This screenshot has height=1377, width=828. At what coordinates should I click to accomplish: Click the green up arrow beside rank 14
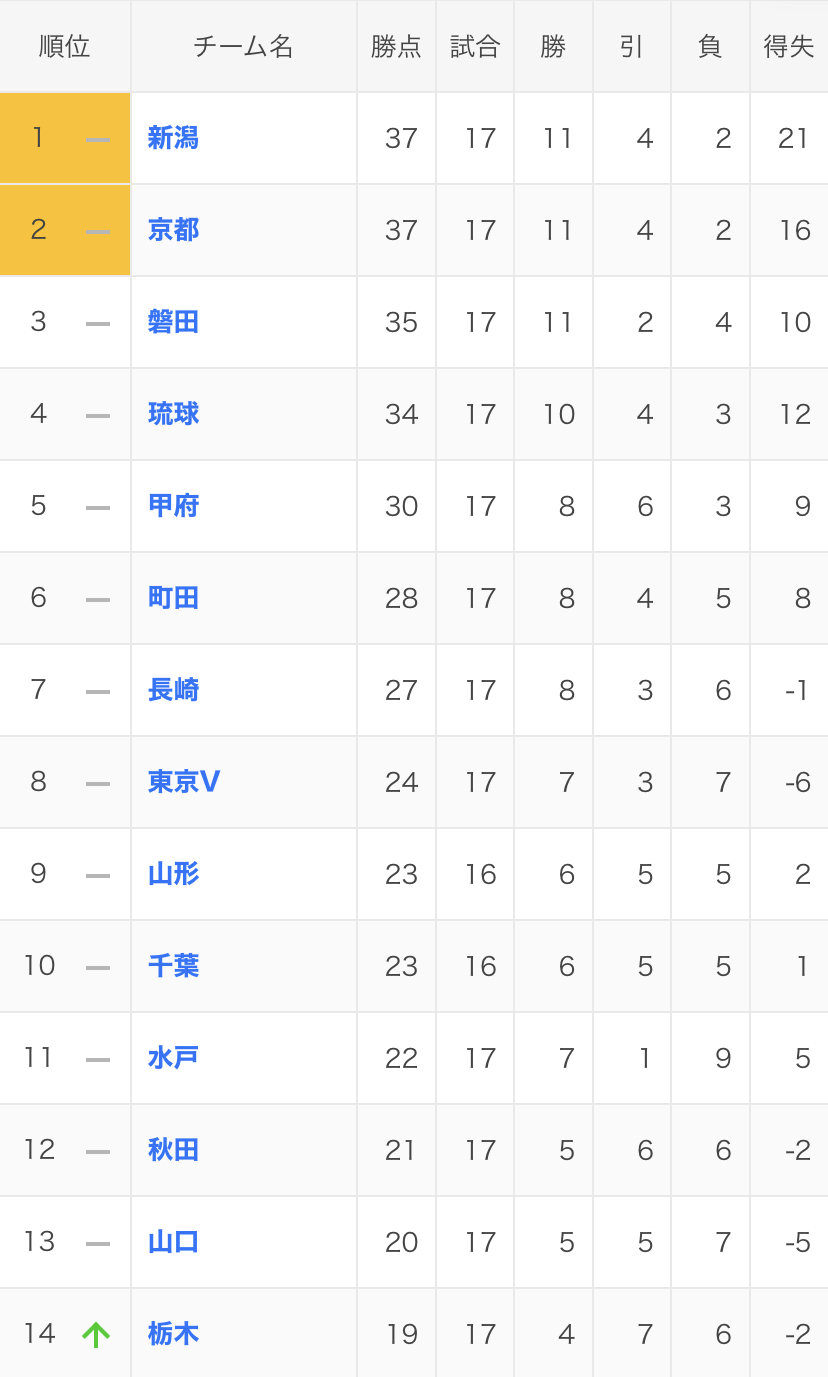96,1334
